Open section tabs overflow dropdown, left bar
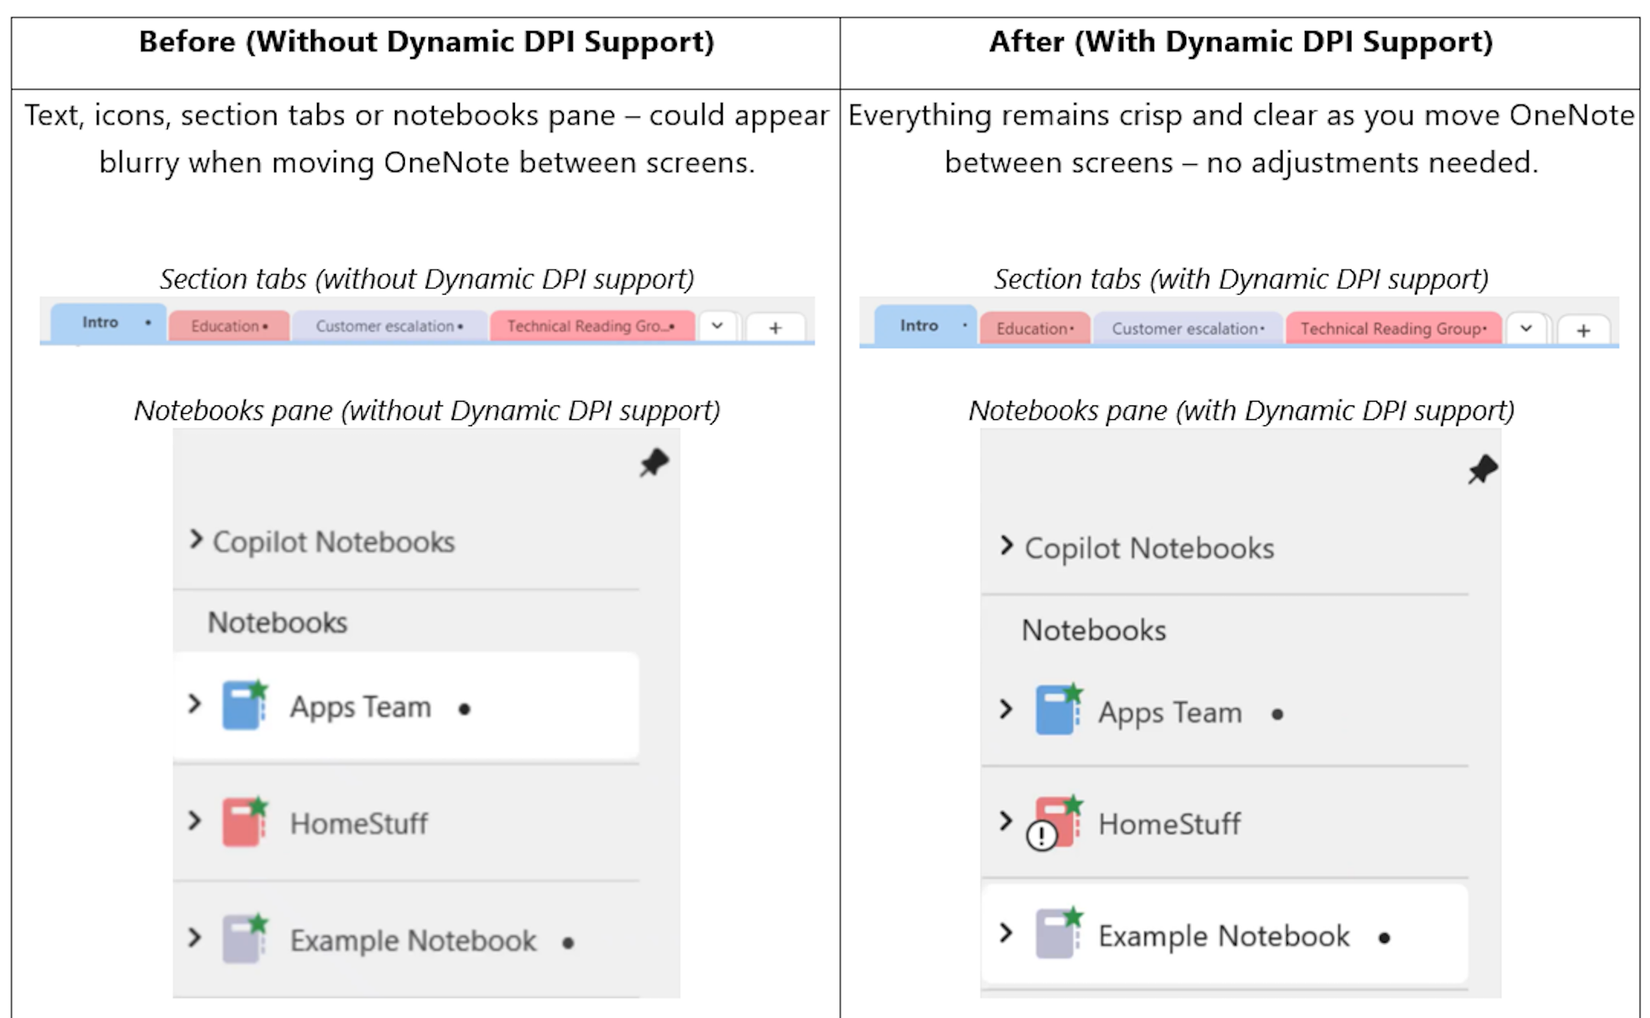 717,326
